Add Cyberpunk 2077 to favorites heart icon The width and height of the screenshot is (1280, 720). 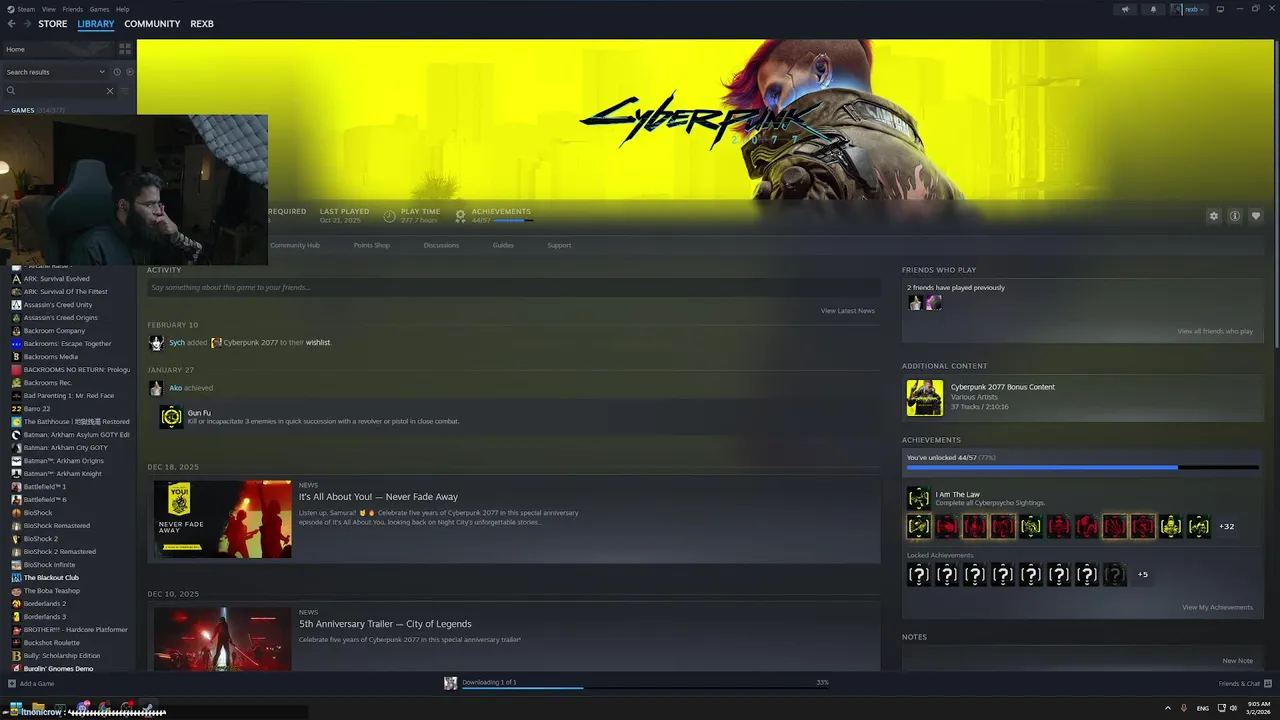[x=1256, y=216]
